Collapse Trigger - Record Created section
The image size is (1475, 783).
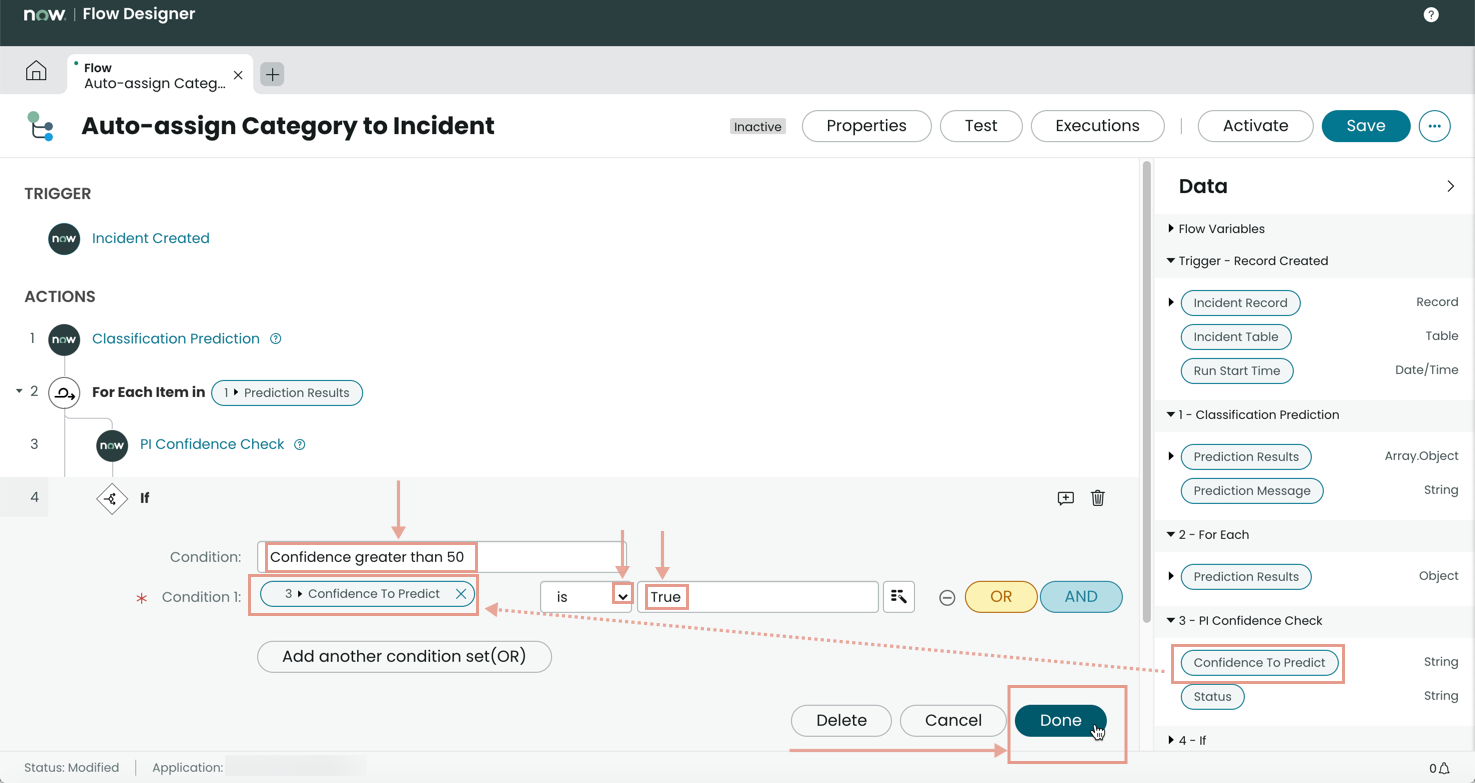point(1171,261)
